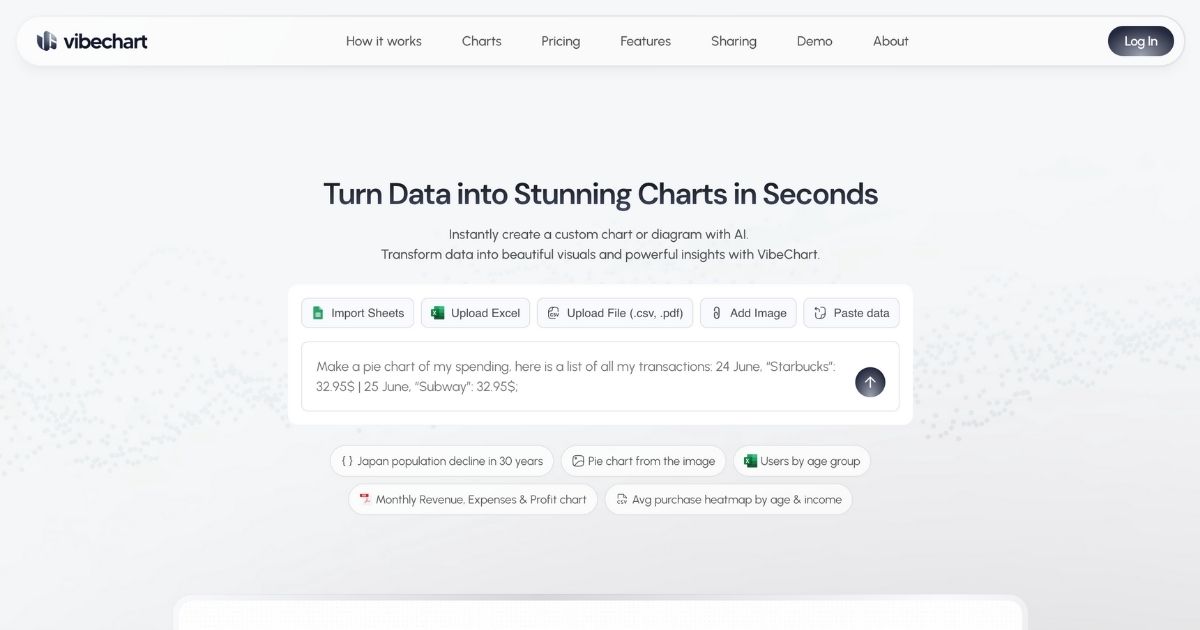Viewport: 1200px width, 630px height.
Task: Submit the prompt with the arrow button
Action: click(x=869, y=381)
